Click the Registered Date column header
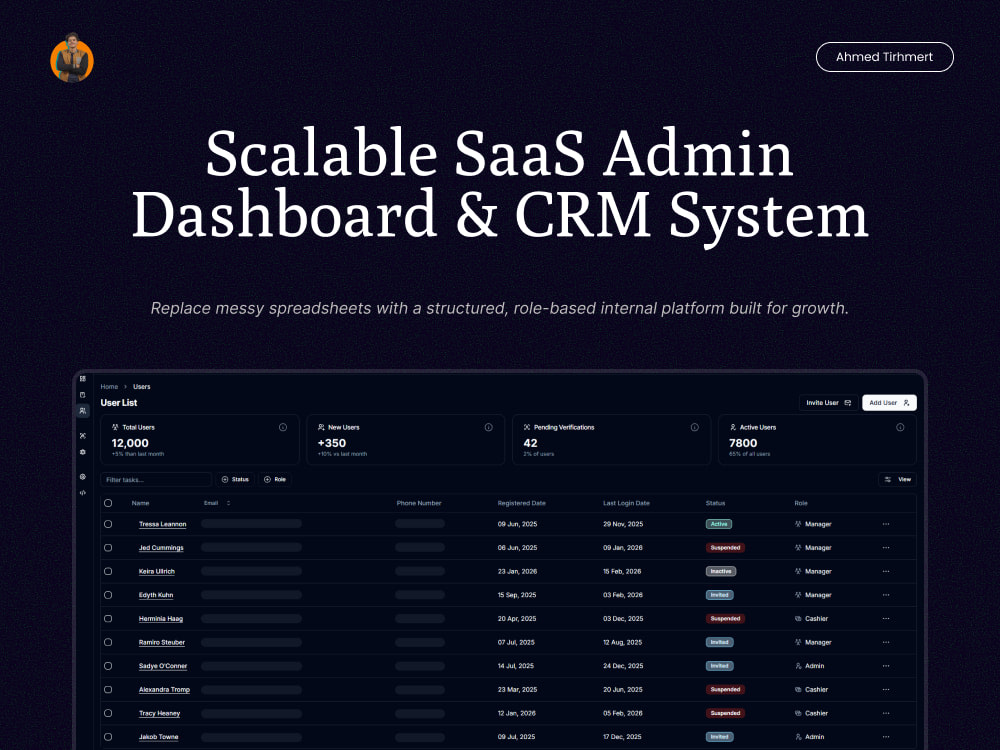Image resolution: width=1000 pixels, height=750 pixels. pyautogui.click(x=522, y=503)
